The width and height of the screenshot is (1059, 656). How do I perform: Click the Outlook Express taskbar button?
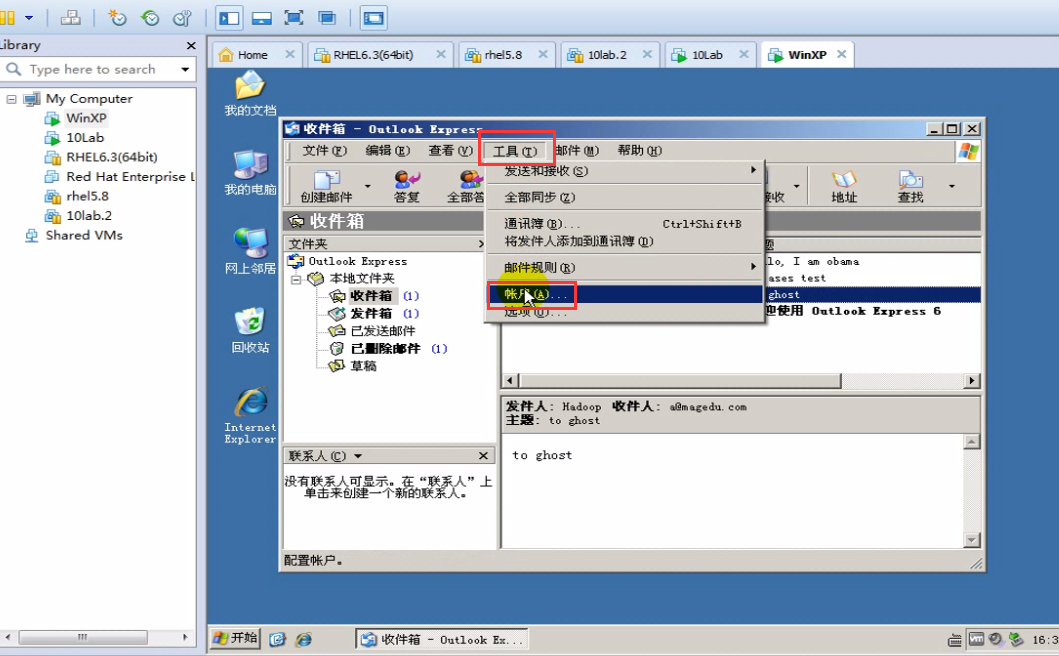442,639
